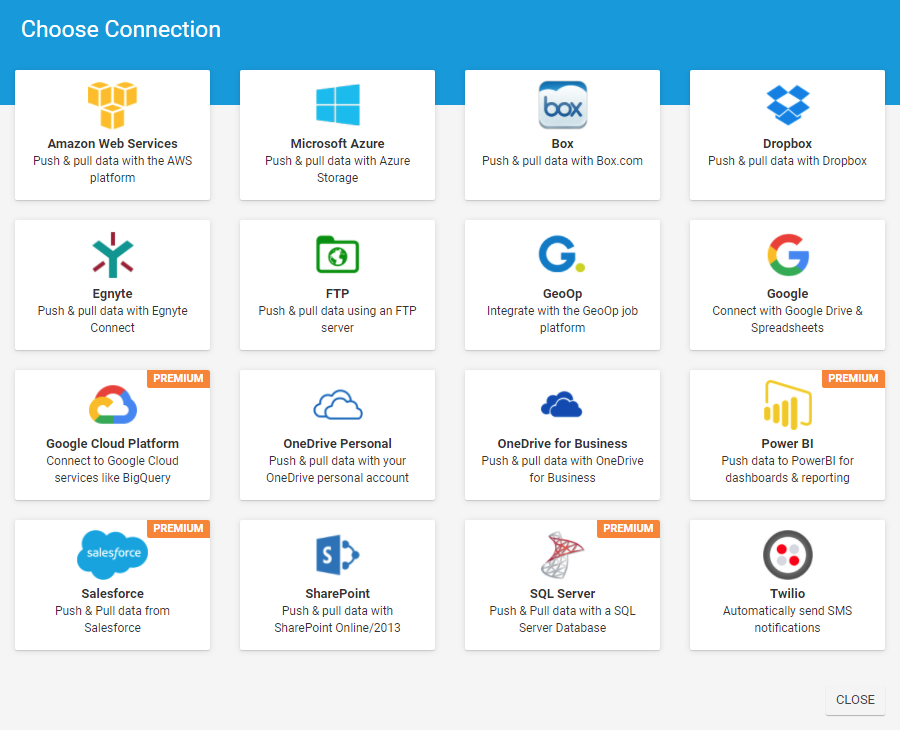Choose the Dropbox connection title
This screenshot has width=900, height=730.
coord(788,143)
